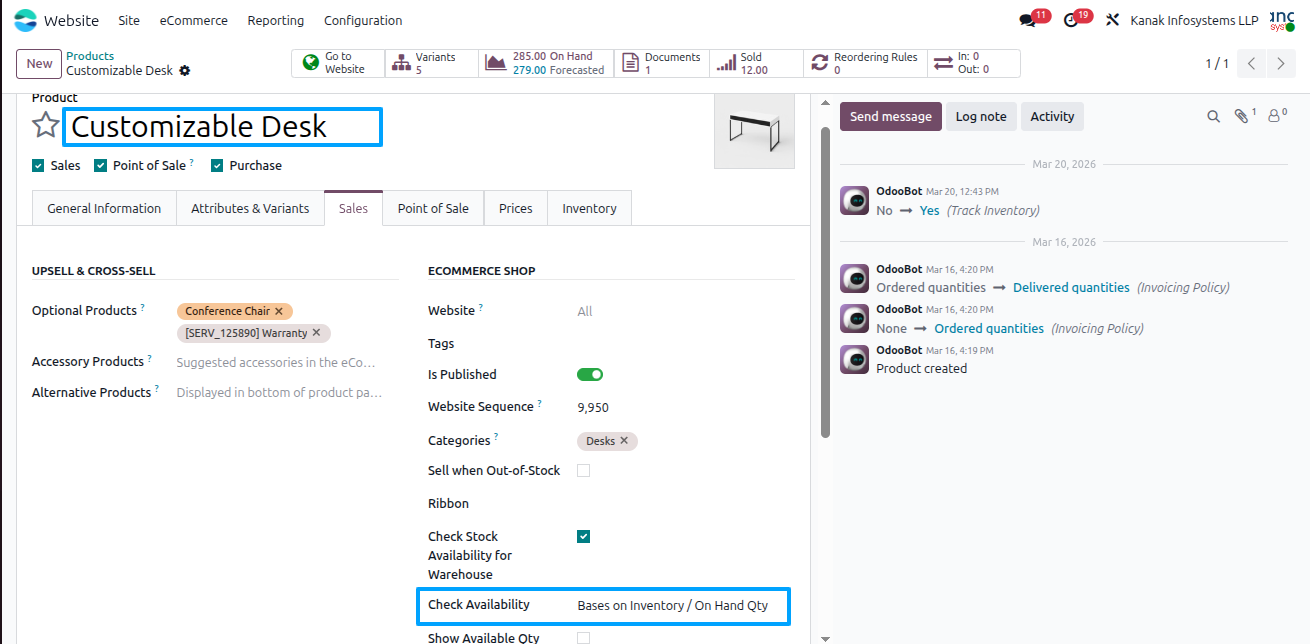
Task: Open Go to Website smart button
Action: coord(338,64)
